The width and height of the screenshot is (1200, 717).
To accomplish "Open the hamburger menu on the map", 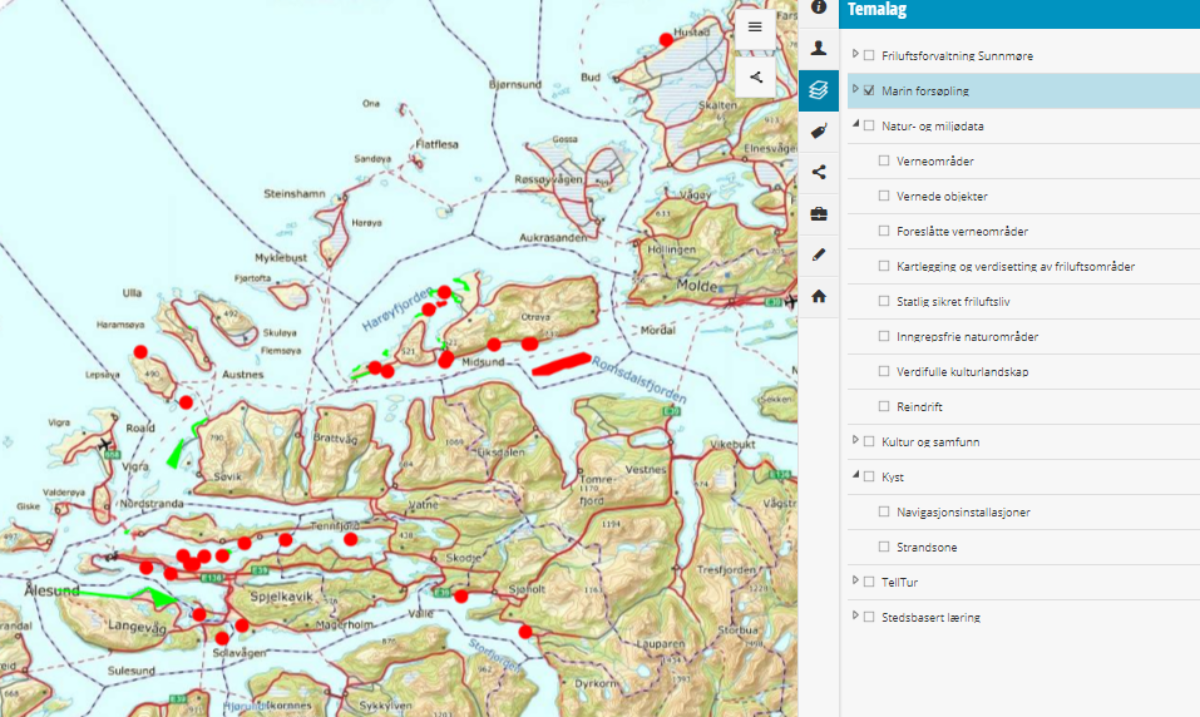I will click(755, 27).
